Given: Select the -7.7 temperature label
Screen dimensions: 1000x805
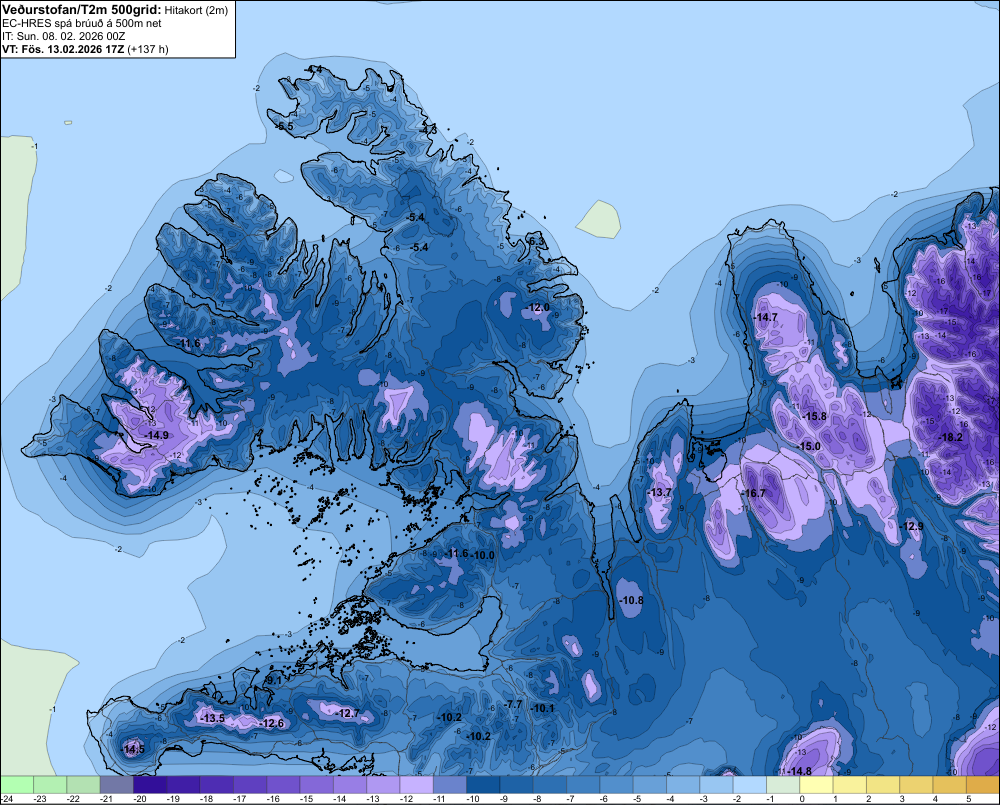Looking at the screenshot, I should pos(513,704).
